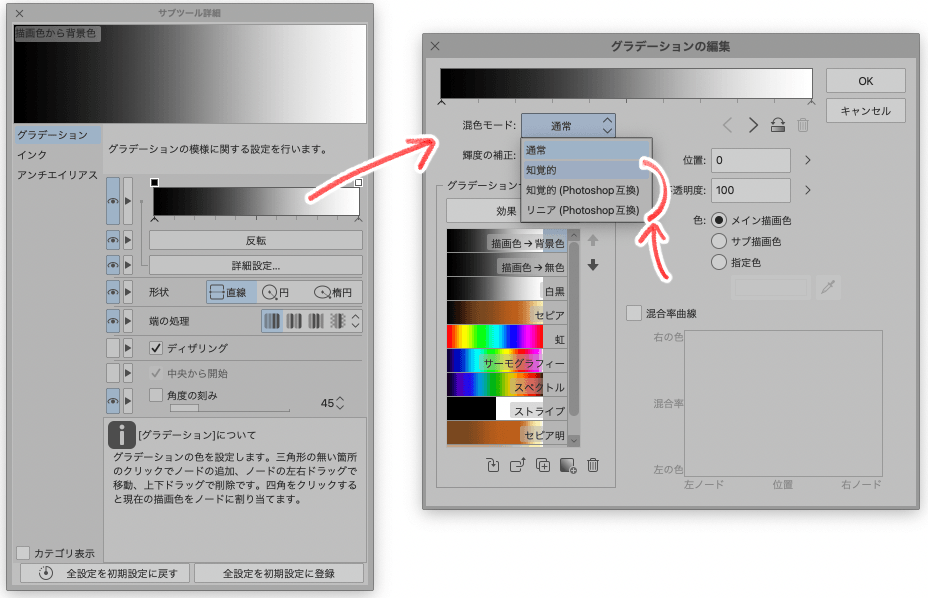This screenshot has height=598, width=928.
Task: Click the 角度の刻み slider
Action: 230,408
